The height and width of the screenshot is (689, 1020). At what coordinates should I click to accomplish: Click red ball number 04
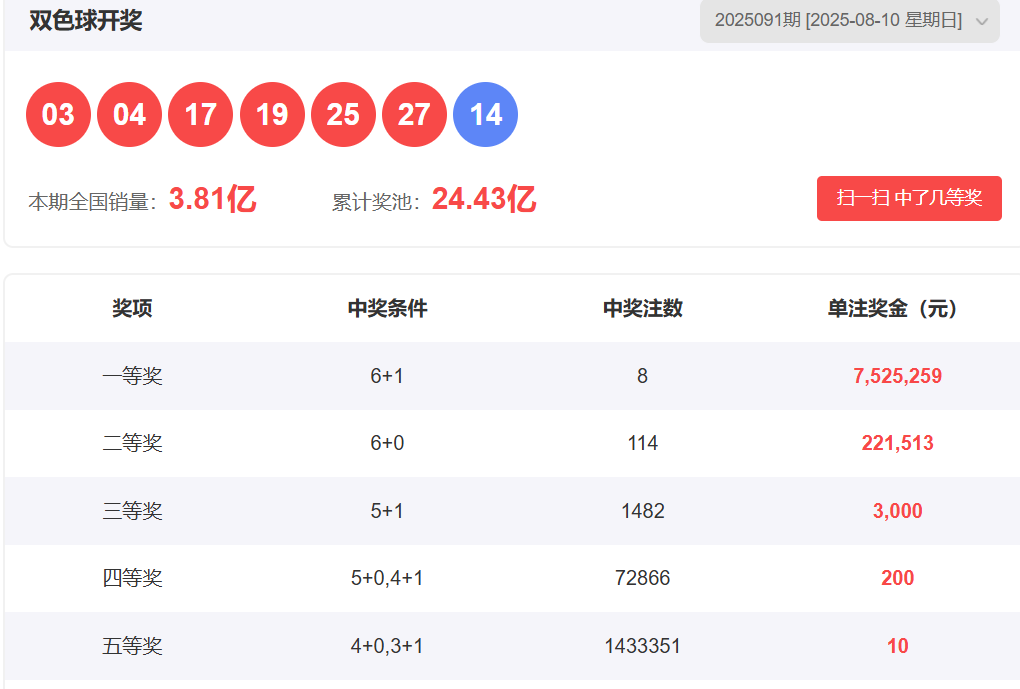129,115
